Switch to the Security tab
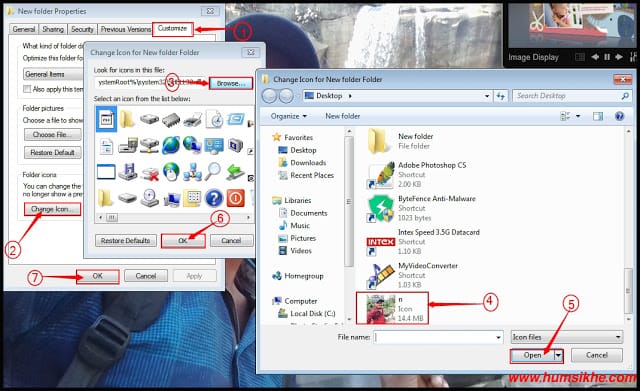The image size is (640, 391). click(x=82, y=29)
